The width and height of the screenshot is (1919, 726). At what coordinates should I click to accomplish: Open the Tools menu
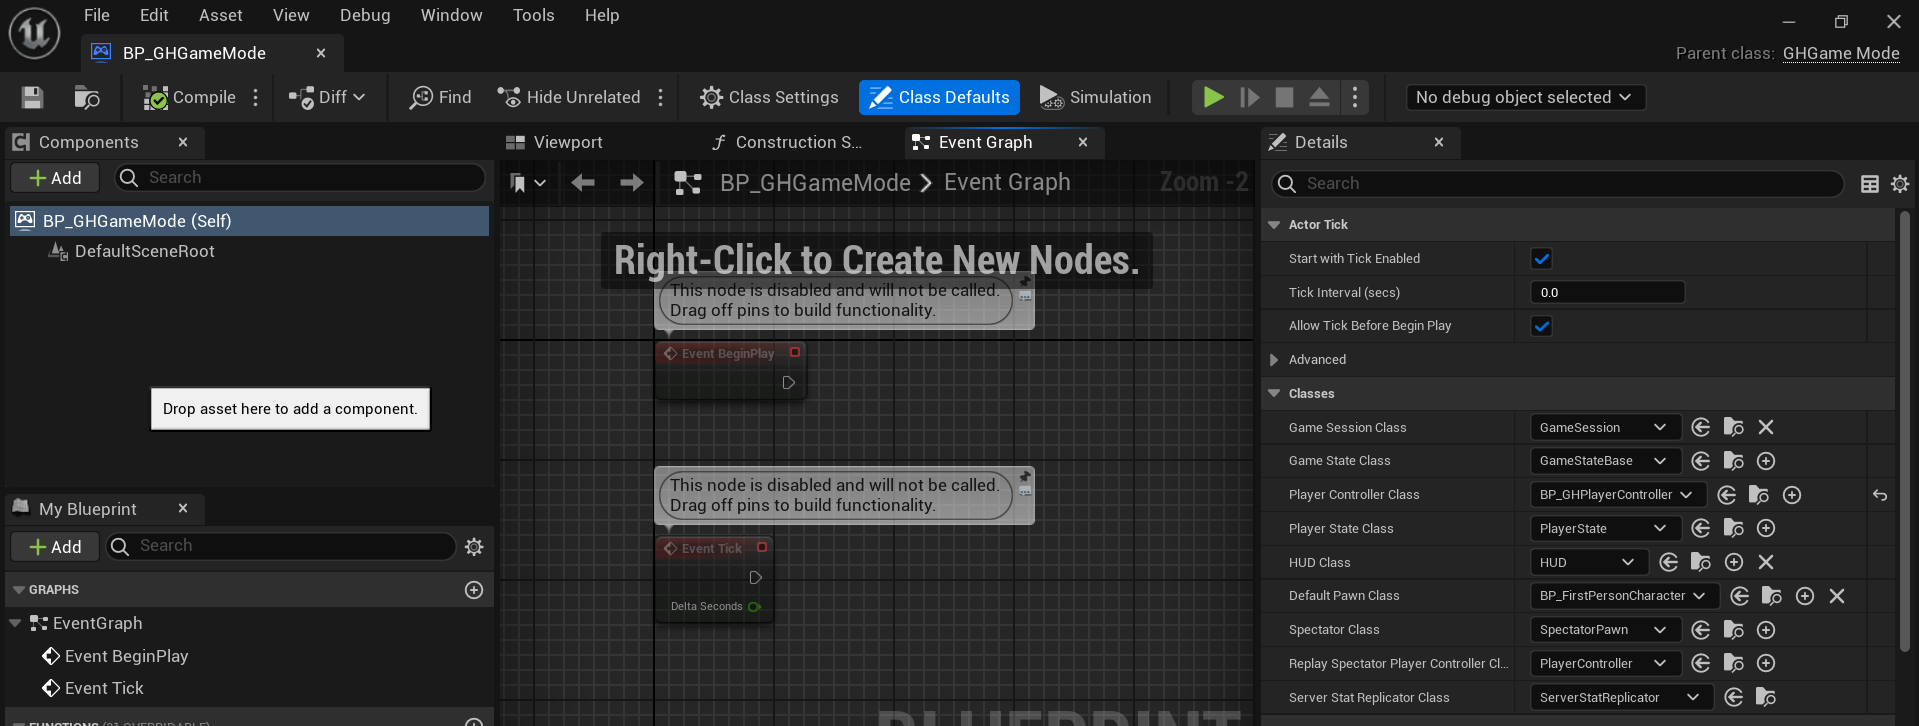click(533, 15)
